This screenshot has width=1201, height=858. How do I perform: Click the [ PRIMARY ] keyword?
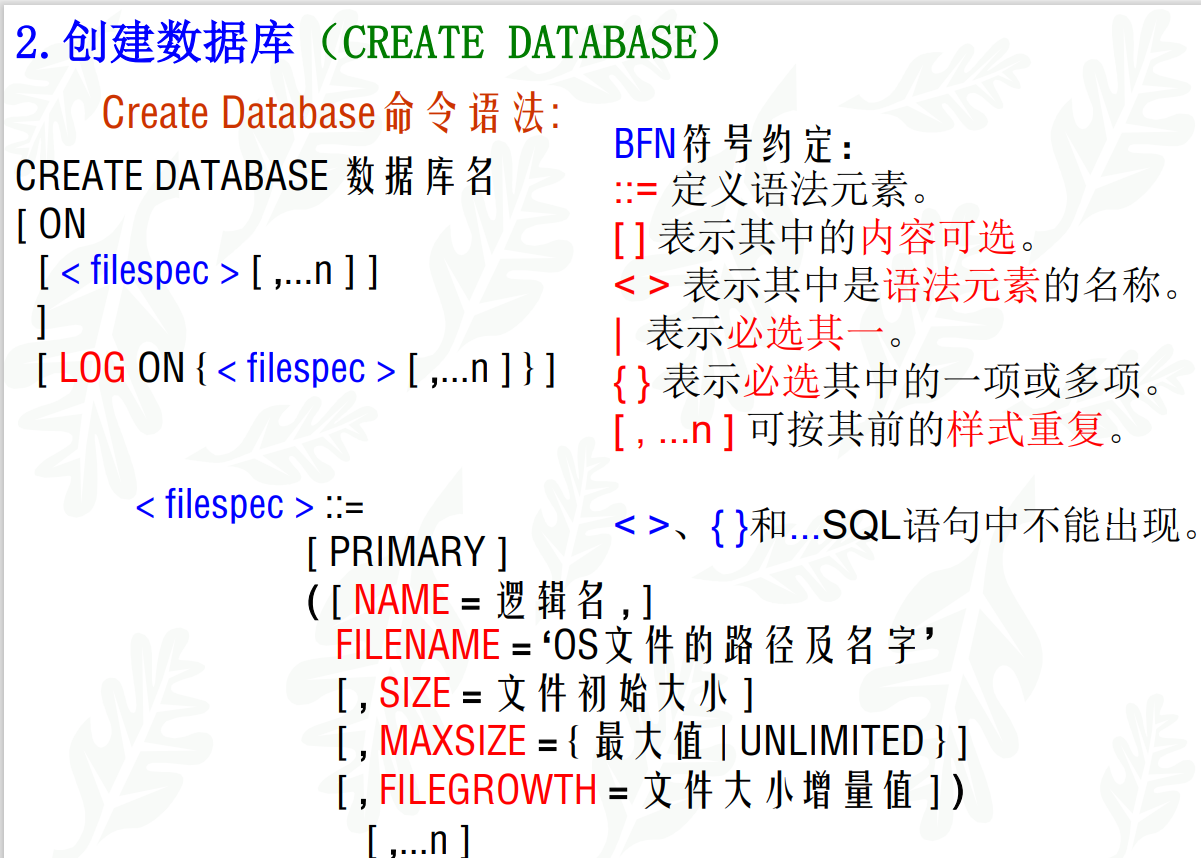407,553
